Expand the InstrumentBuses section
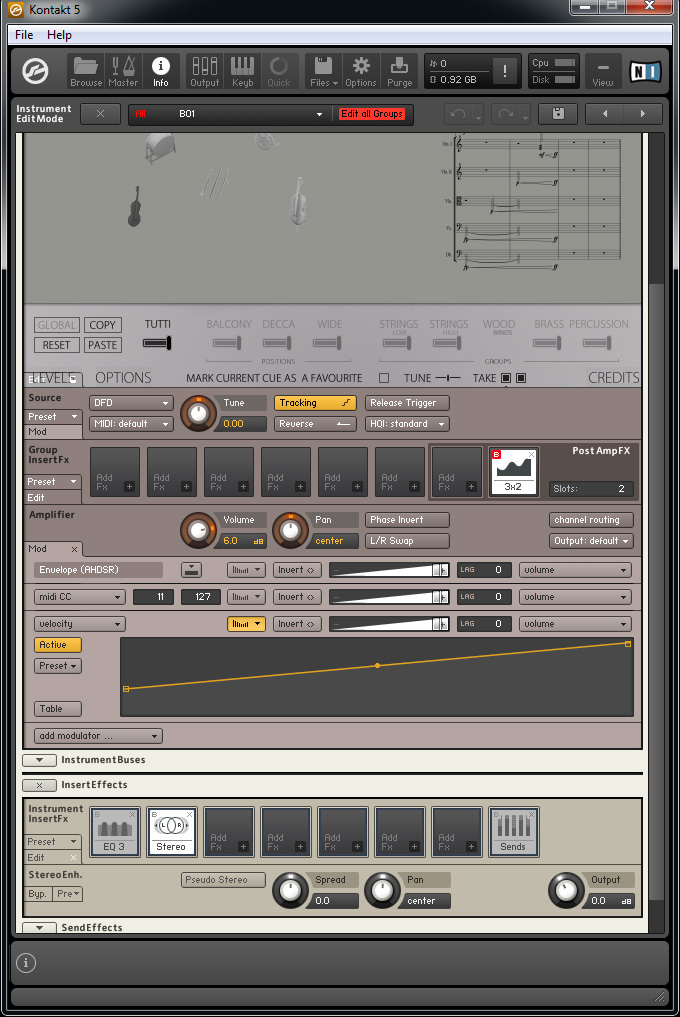Viewport: 680px width, 1017px height. tap(39, 760)
